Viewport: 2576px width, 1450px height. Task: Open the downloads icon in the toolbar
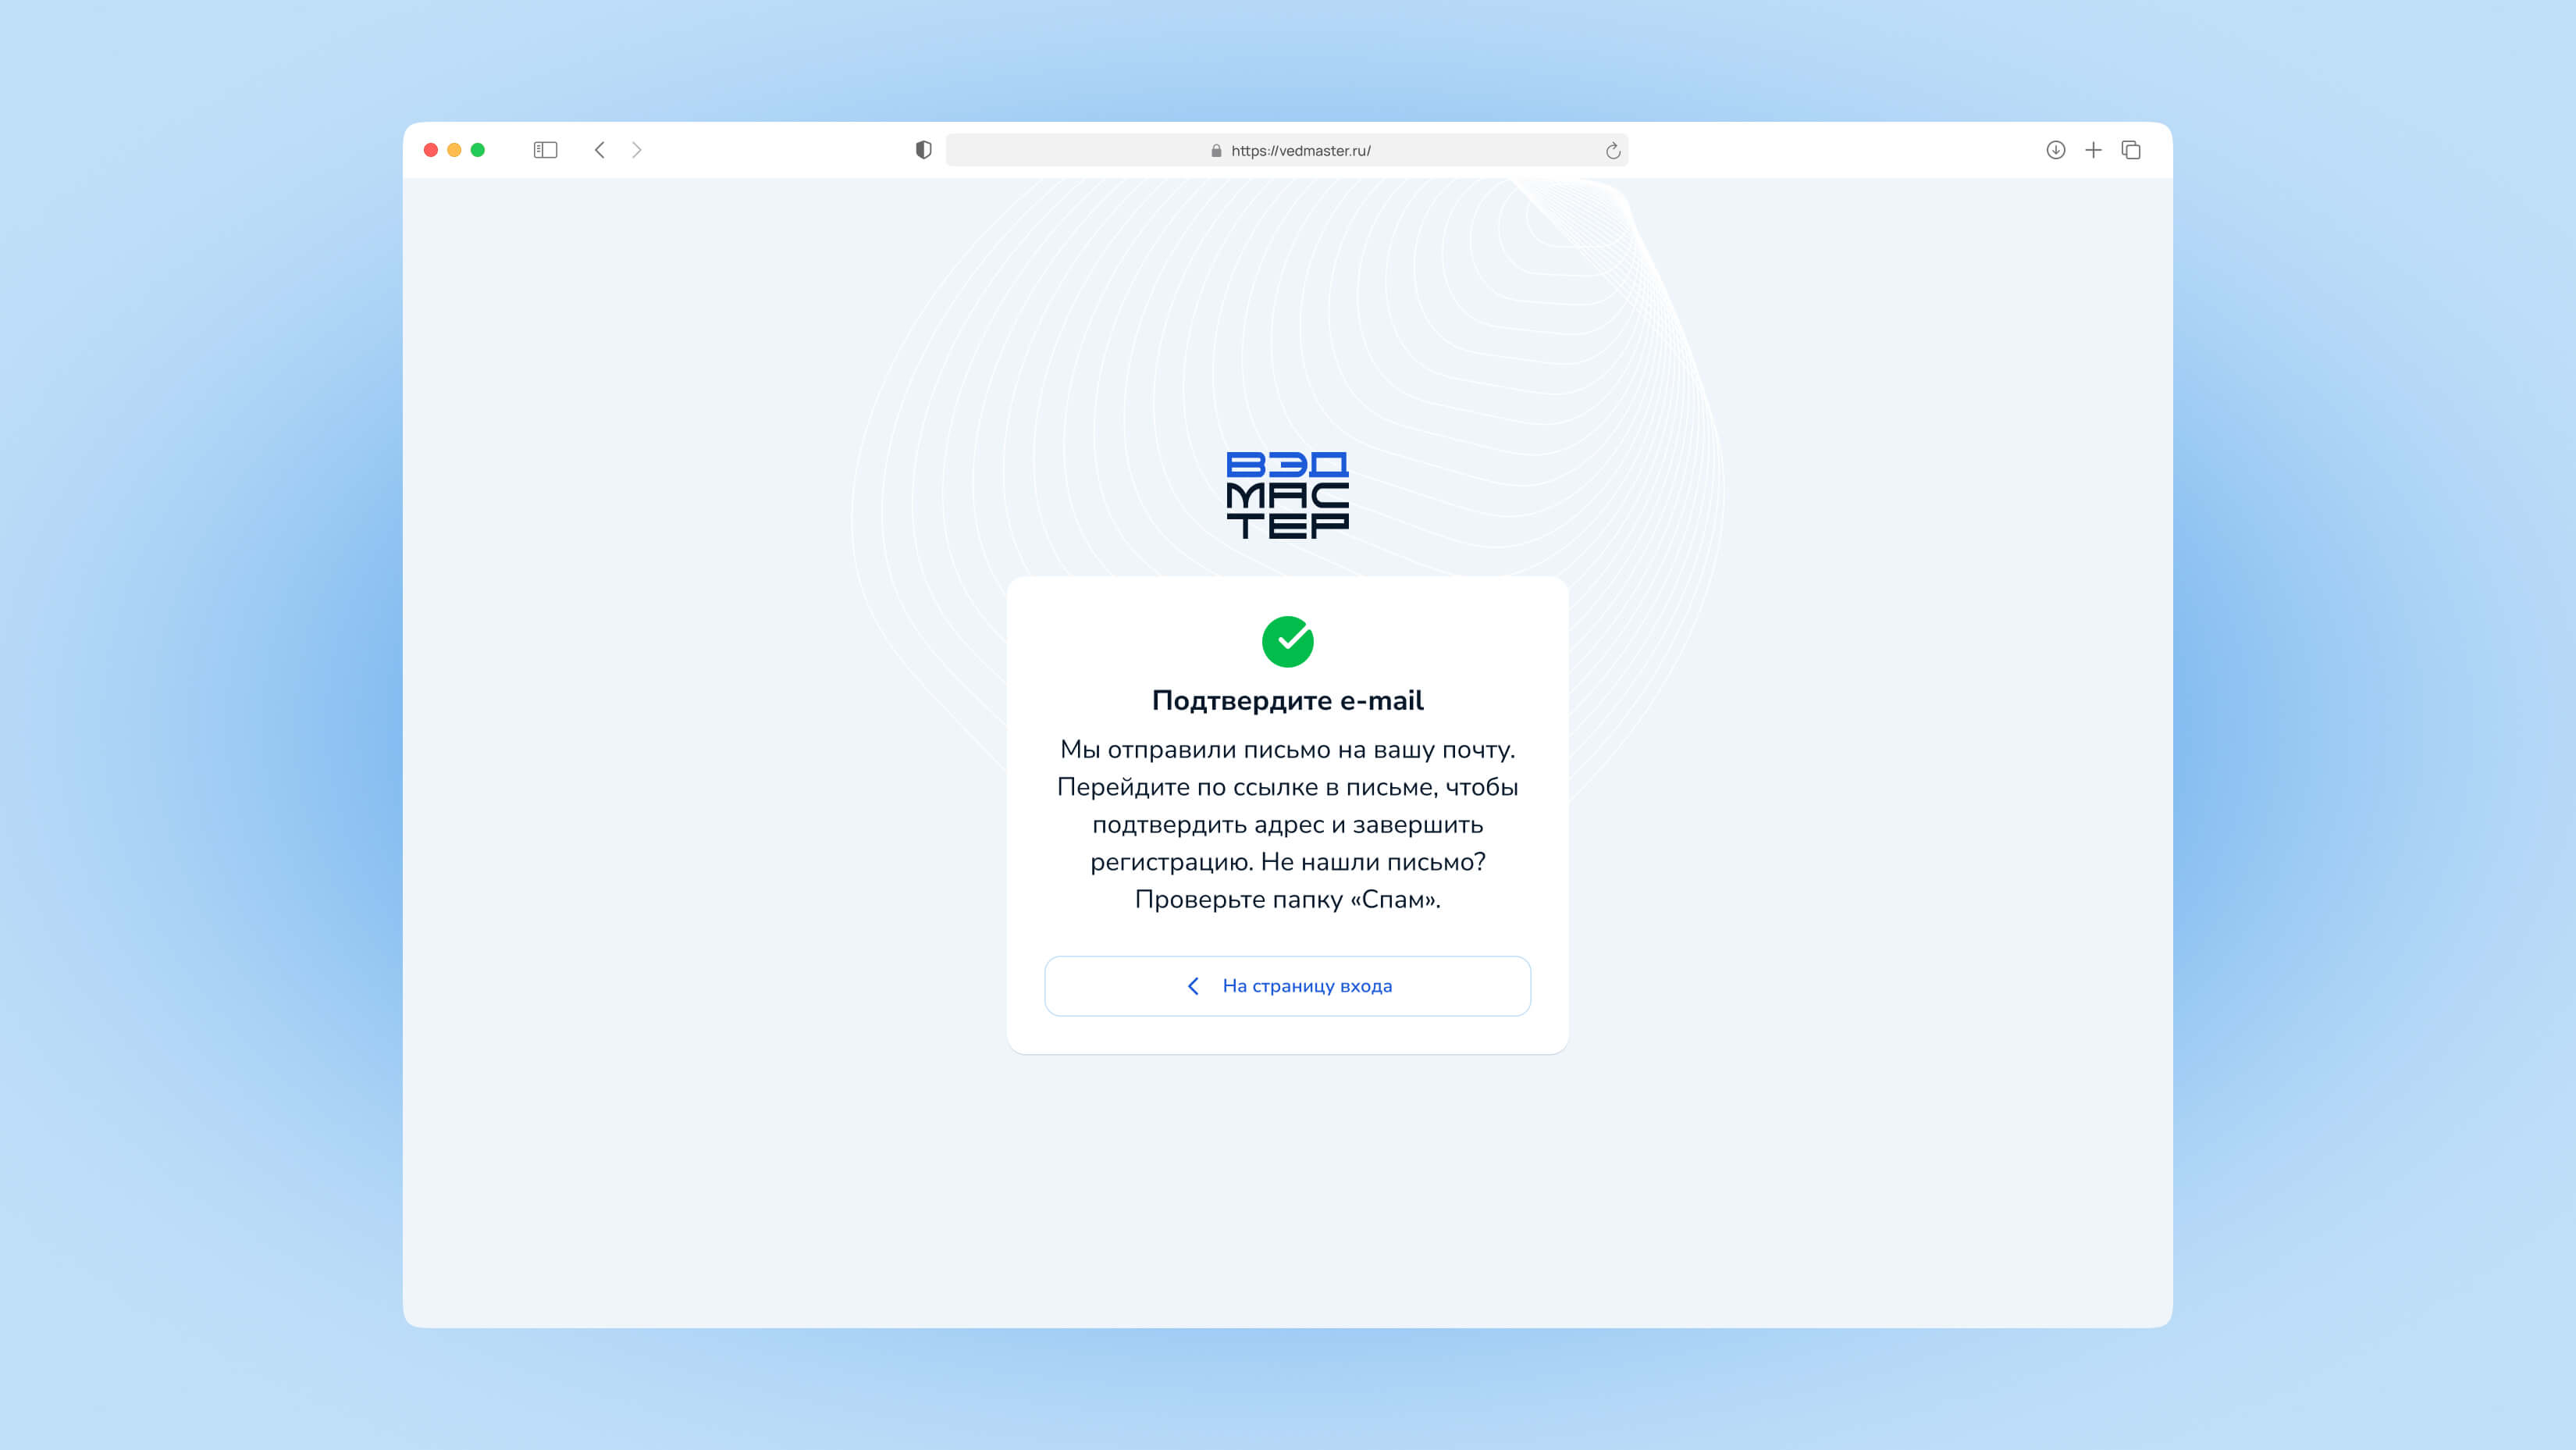(2056, 150)
